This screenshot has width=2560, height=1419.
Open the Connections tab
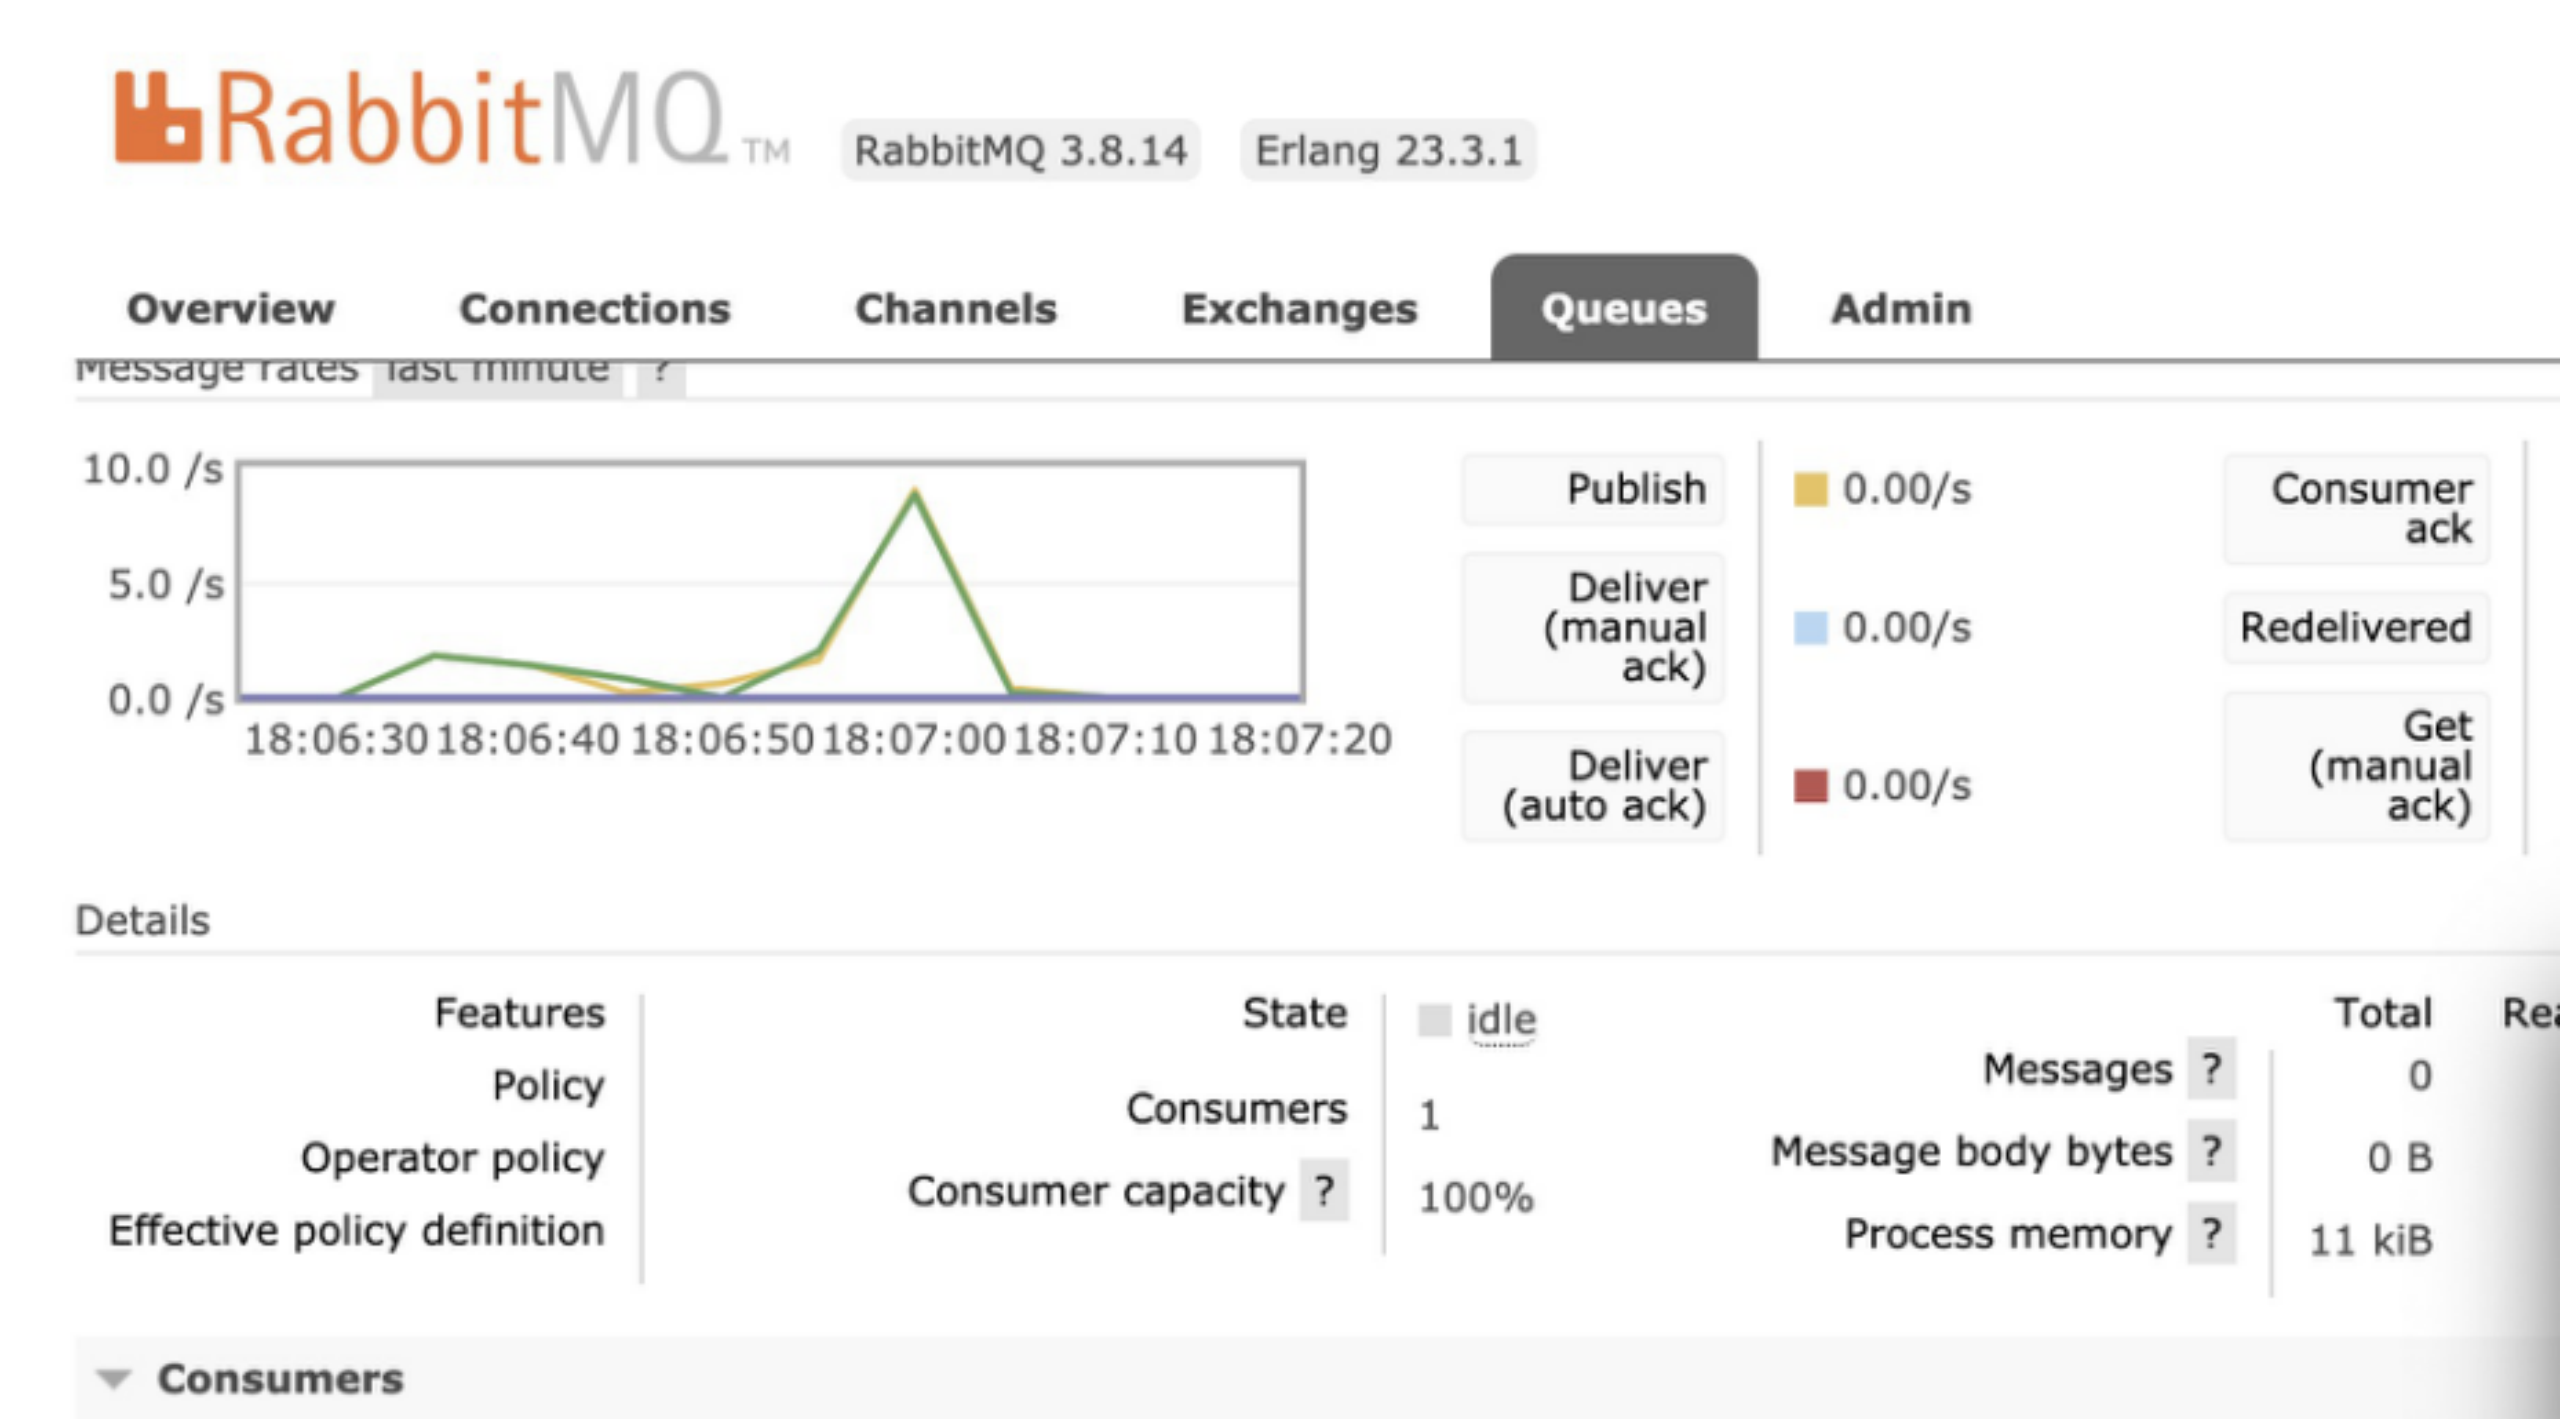tap(595, 309)
